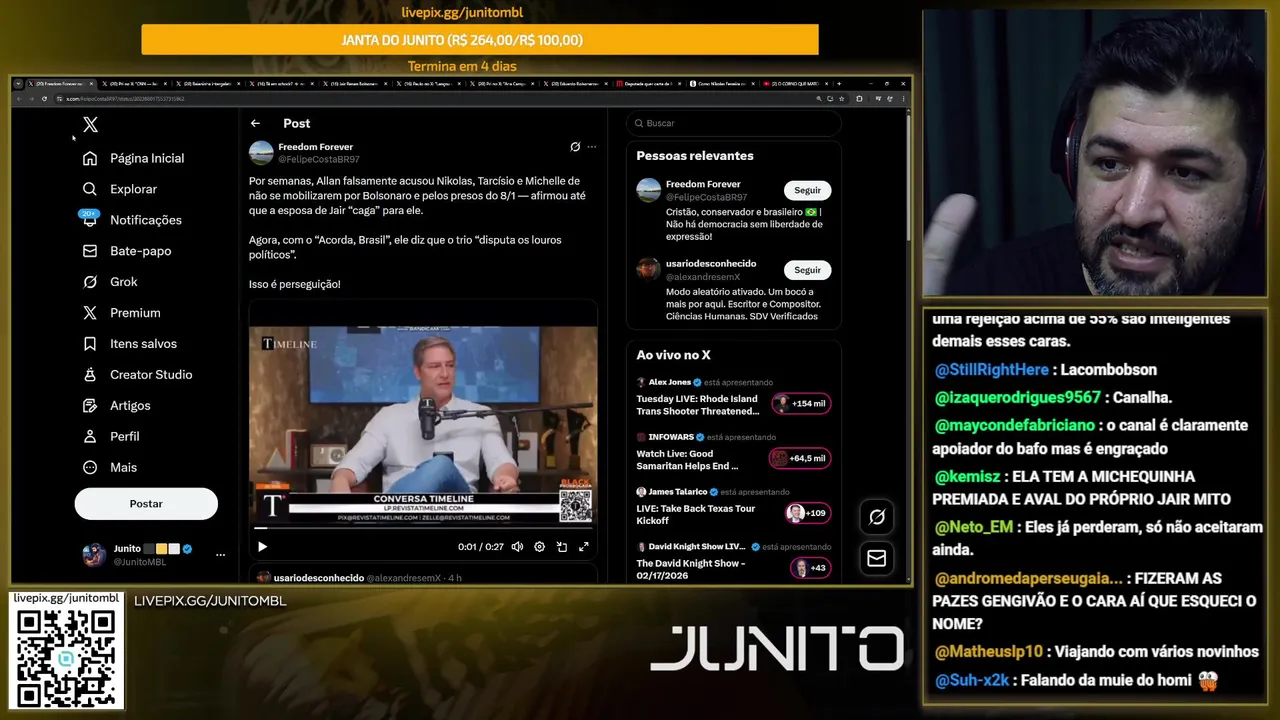Expand the Mais menu

point(110,468)
